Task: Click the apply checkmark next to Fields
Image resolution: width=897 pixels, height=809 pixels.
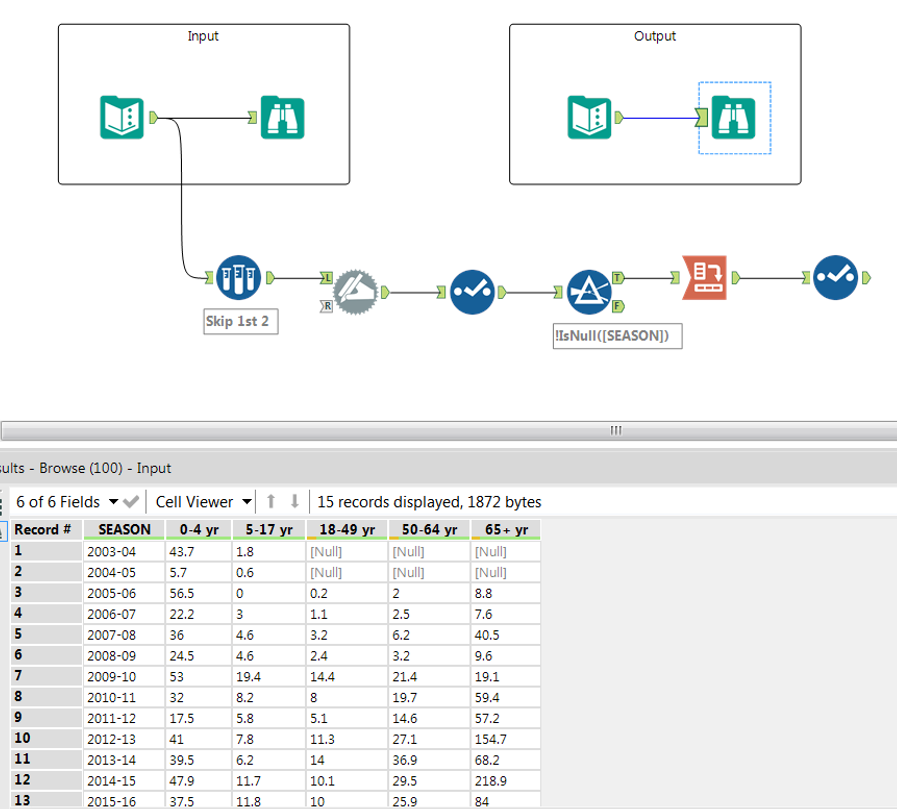Action: (131, 502)
